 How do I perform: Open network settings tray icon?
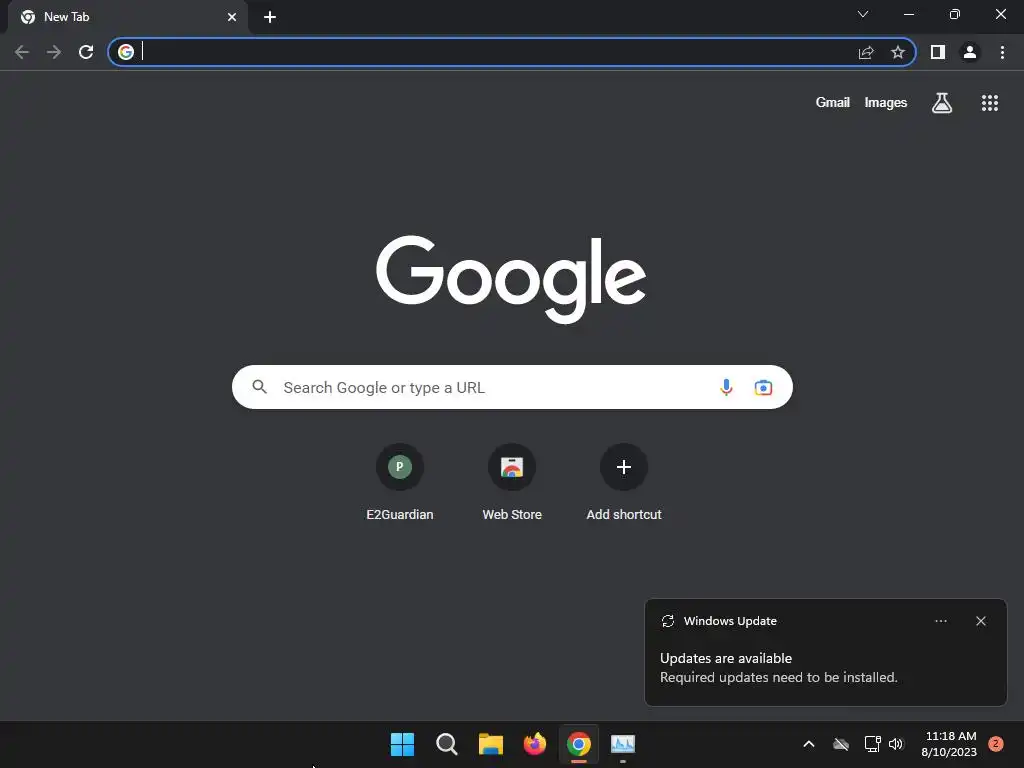(x=872, y=744)
